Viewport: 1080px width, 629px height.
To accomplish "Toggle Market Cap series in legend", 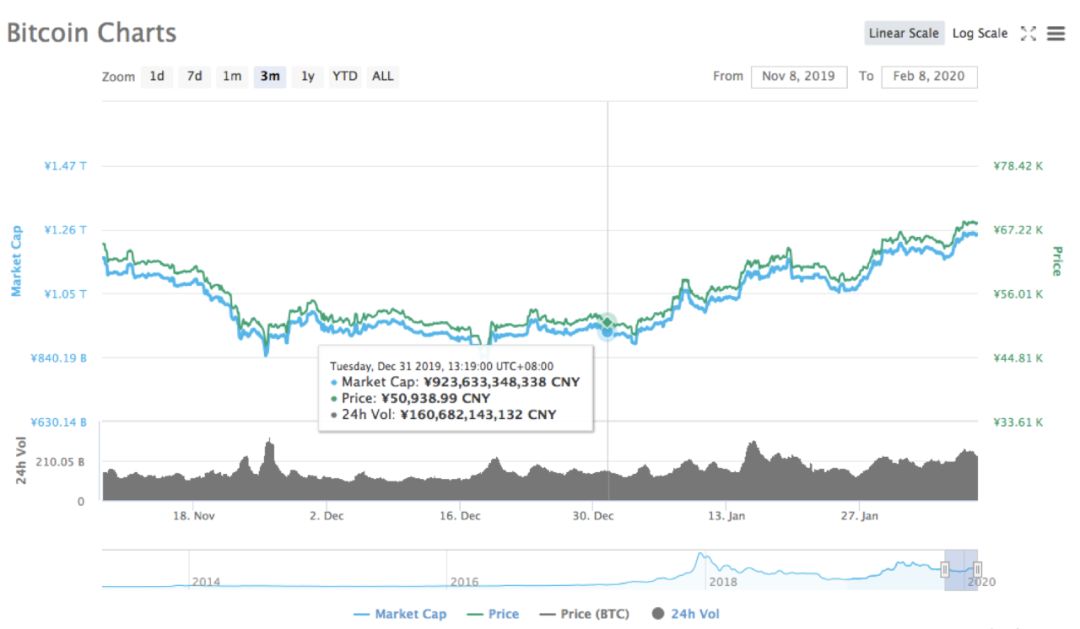I will coord(400,614).
